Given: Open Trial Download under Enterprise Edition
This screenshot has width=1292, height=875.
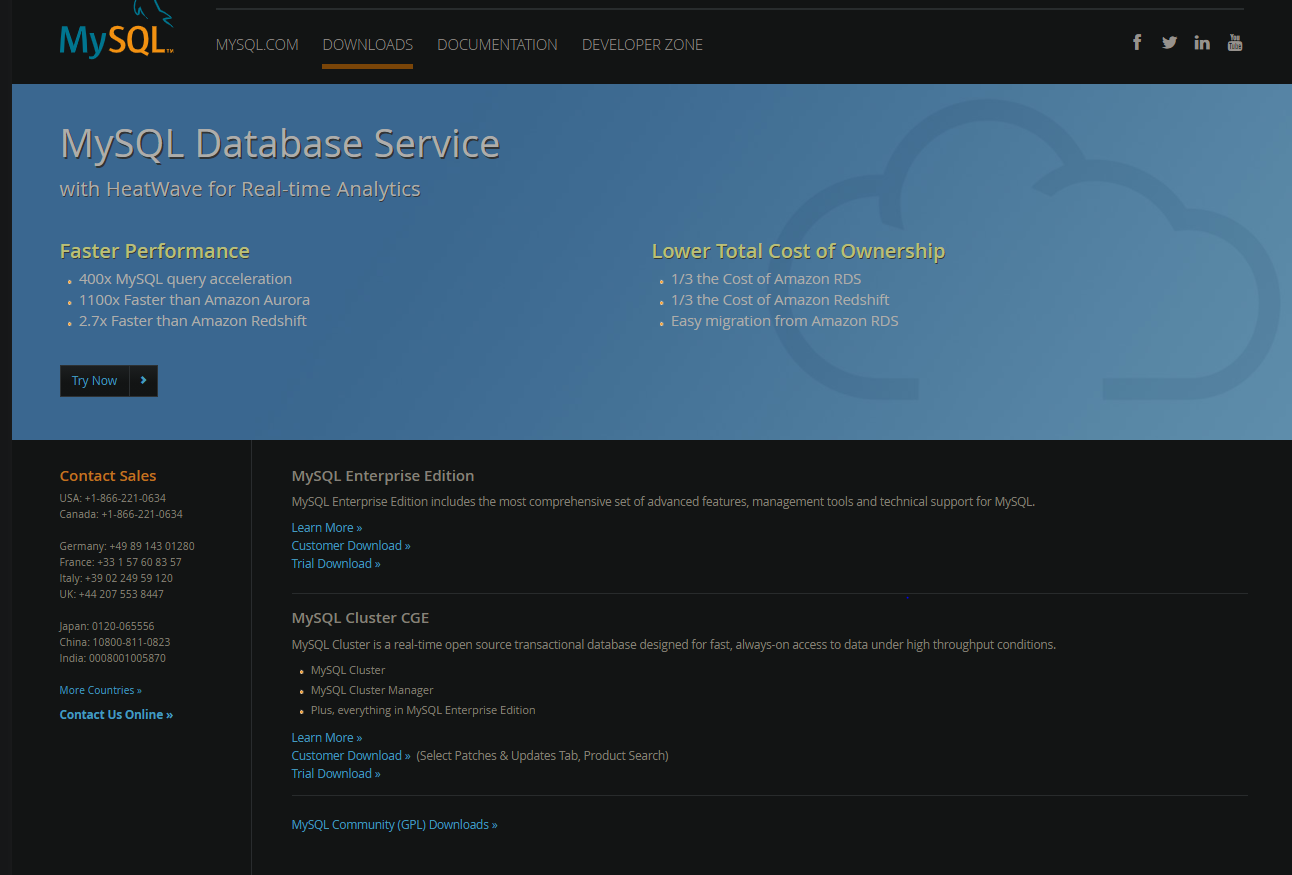Looking at the screenshot, I should (336, 564).
